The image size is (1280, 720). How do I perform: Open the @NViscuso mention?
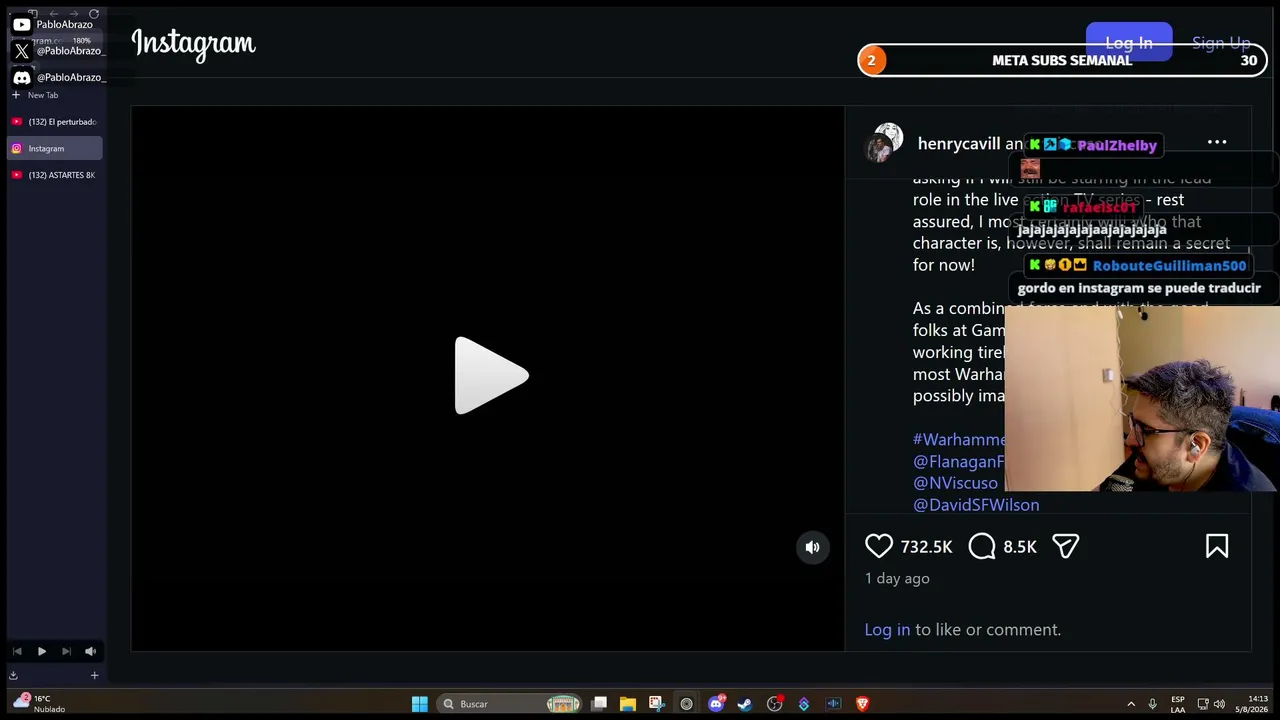(955, 483)
